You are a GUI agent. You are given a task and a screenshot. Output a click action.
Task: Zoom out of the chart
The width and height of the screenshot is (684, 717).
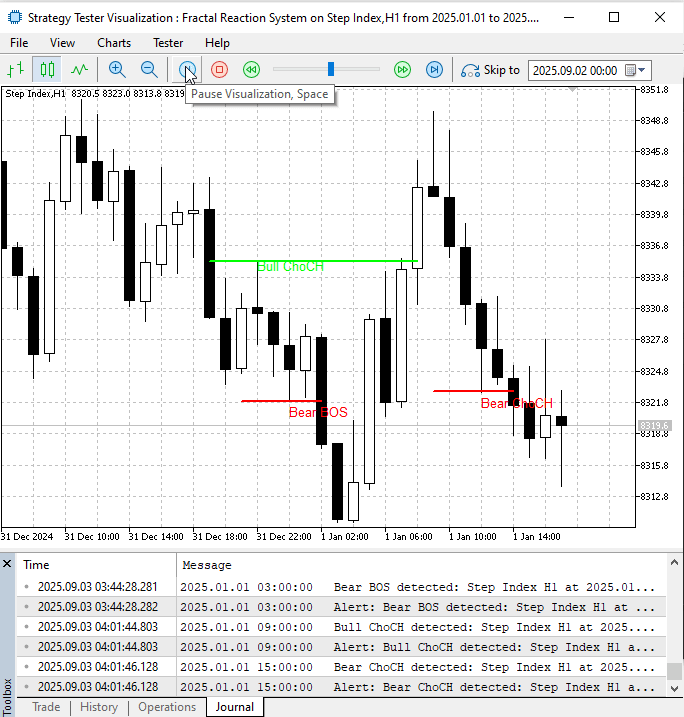click(x=149, y=70)
